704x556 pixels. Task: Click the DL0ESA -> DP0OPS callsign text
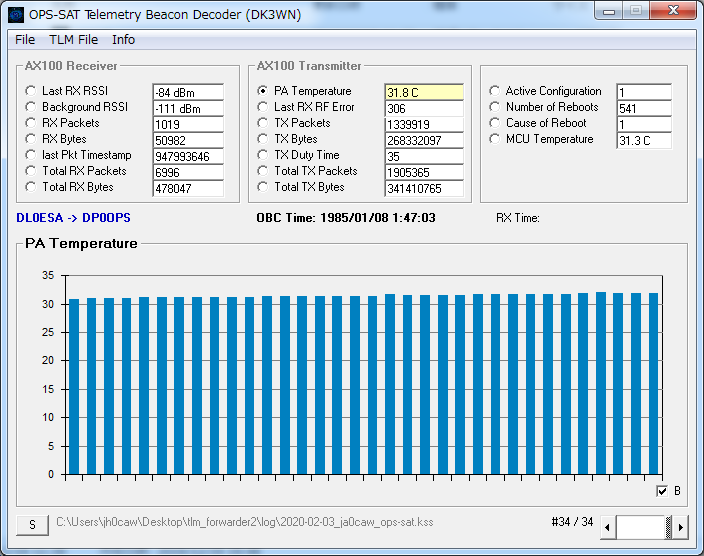(73, 218)
